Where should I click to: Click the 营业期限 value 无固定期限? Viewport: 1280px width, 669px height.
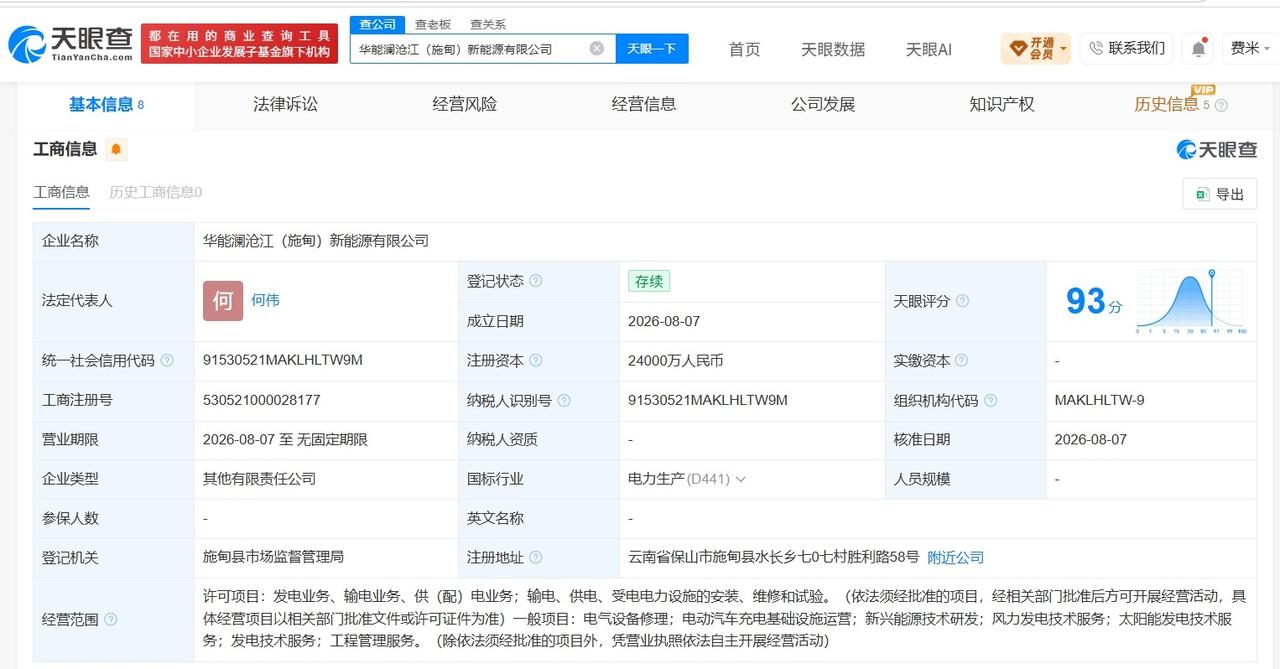tap(332, 439)
